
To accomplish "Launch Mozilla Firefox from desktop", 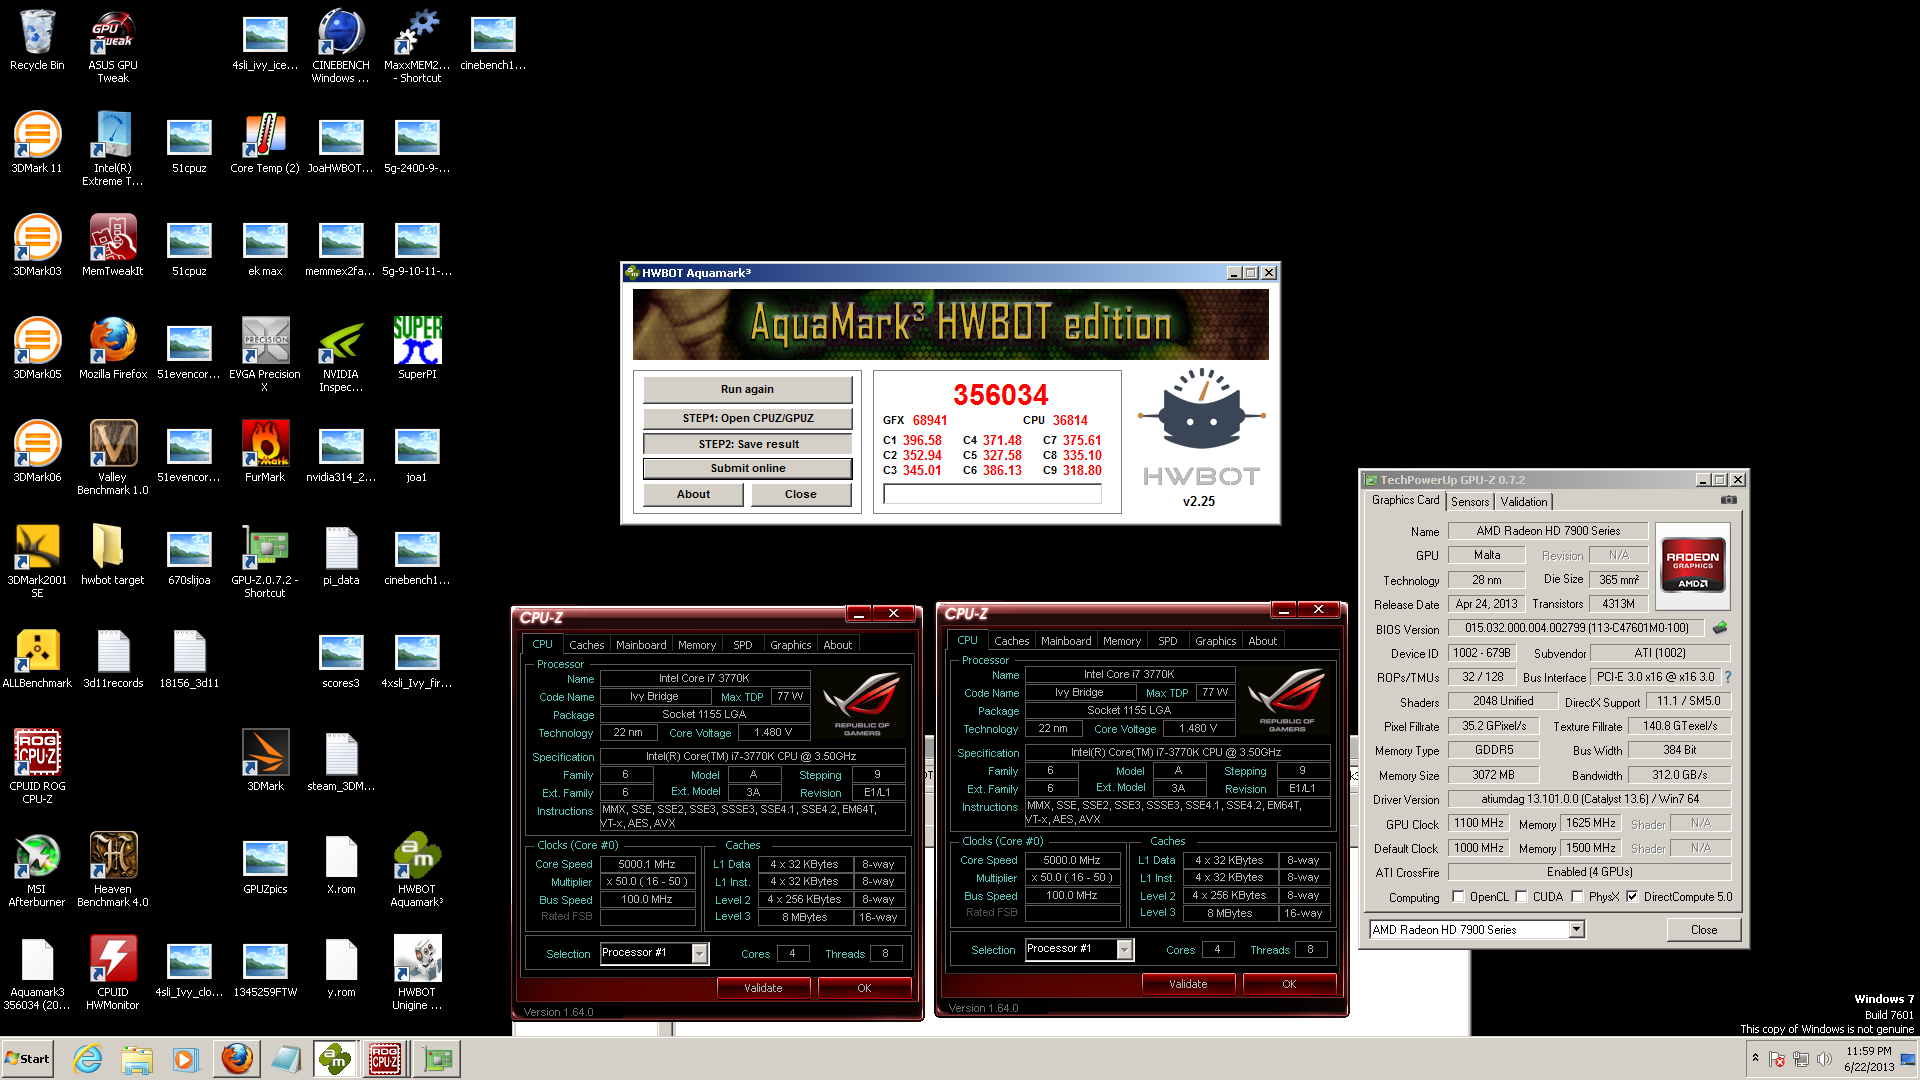I will click(x=113, y=349).
